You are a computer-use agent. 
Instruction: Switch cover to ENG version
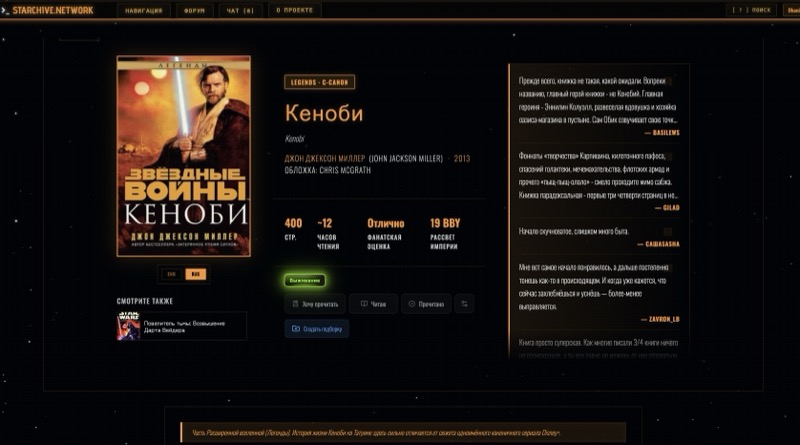[171, 274]
